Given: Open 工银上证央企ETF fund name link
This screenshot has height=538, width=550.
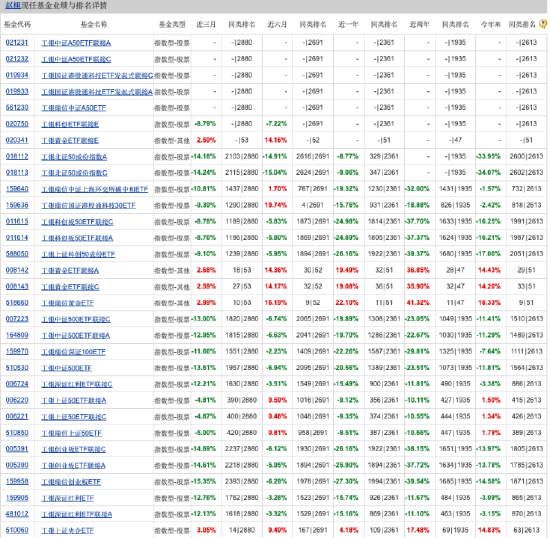Looking at the screenshot, I should click(x=68, y=530).
